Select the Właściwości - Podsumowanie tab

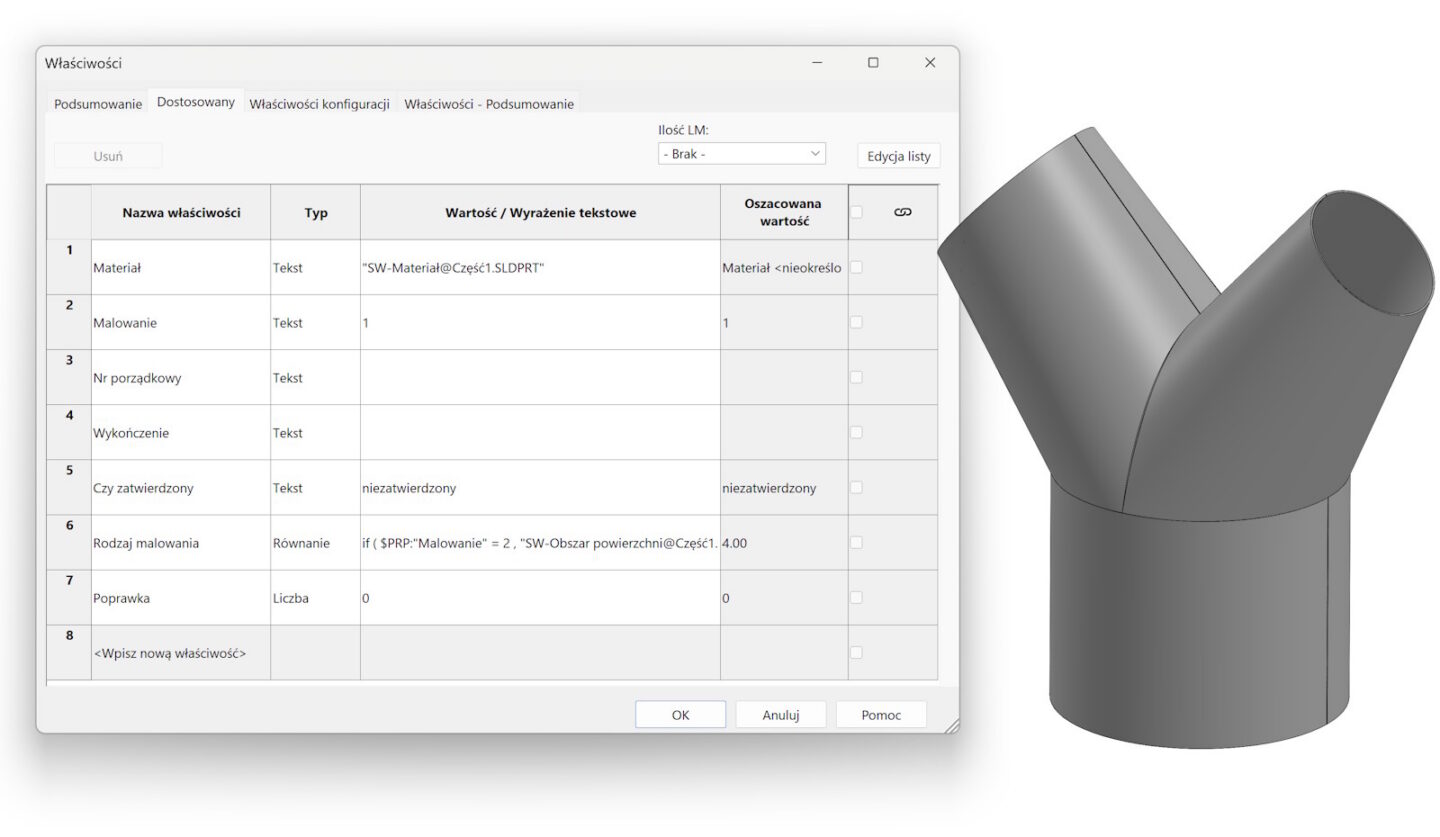[487, 102]
